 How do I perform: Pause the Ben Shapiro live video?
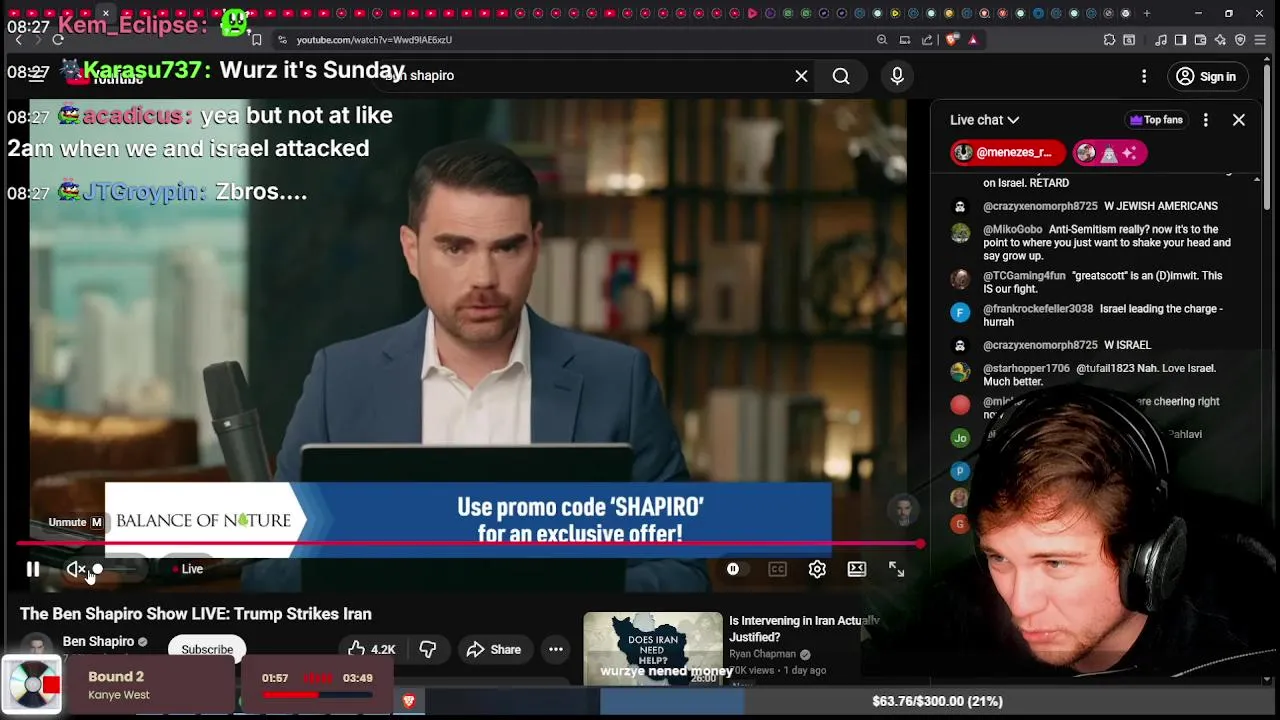tap(33, 569)
